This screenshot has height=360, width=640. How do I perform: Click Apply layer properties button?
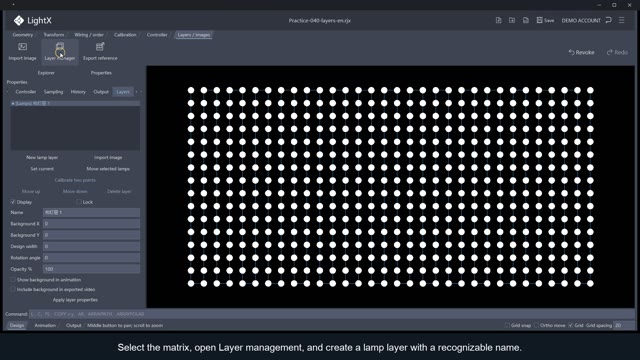pyautogui.click(x=75, y=300)
